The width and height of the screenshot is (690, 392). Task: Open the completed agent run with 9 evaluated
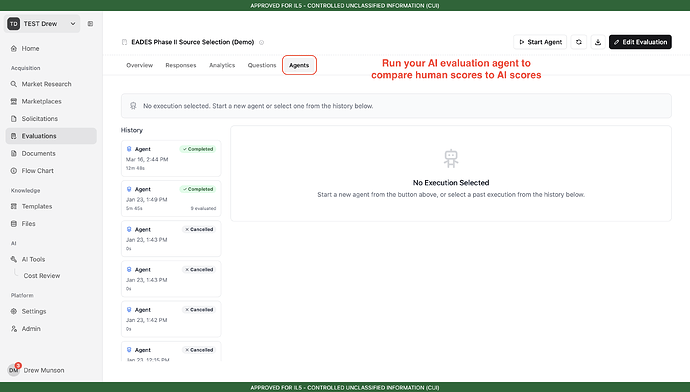pos(171,198)
